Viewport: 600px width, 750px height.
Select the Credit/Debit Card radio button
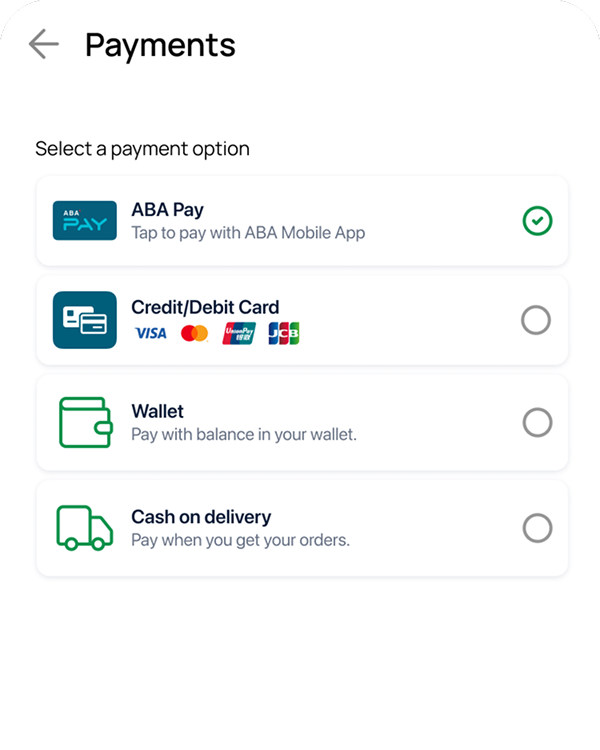coord(536,320)
